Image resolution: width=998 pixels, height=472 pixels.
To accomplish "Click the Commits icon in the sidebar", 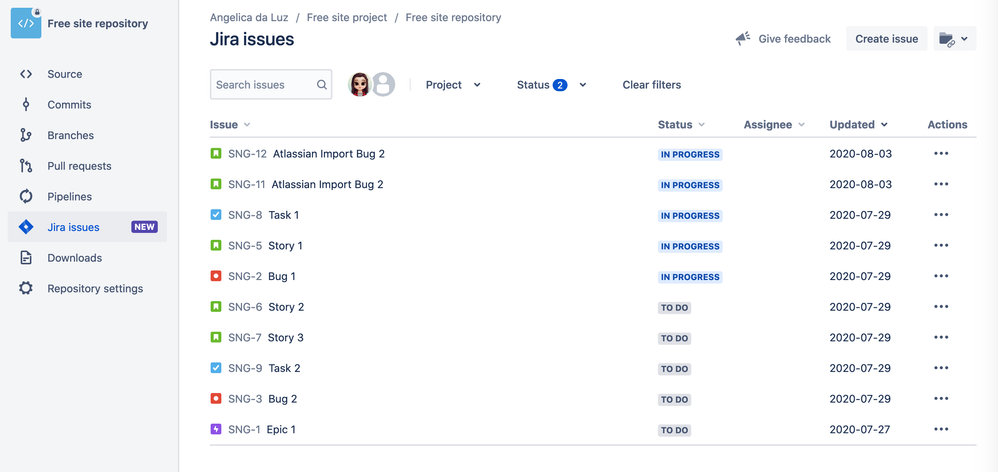I will (x=25, y=104).
